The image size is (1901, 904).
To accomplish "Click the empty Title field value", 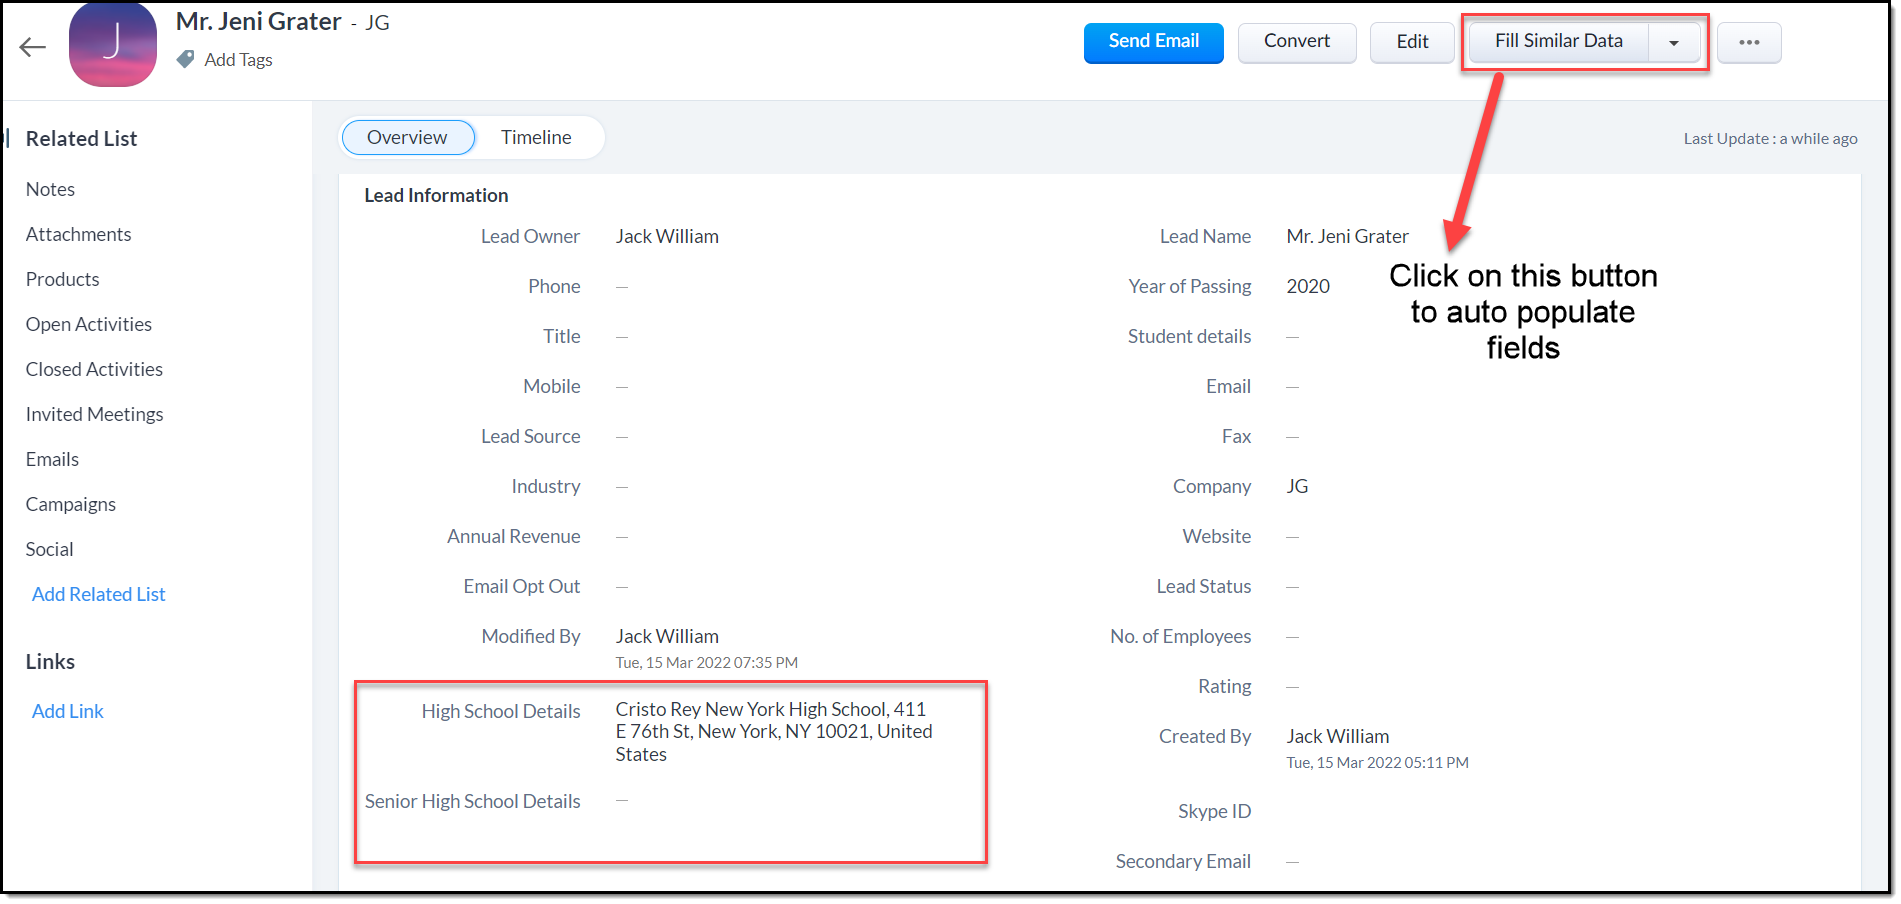I will (622, 337).
